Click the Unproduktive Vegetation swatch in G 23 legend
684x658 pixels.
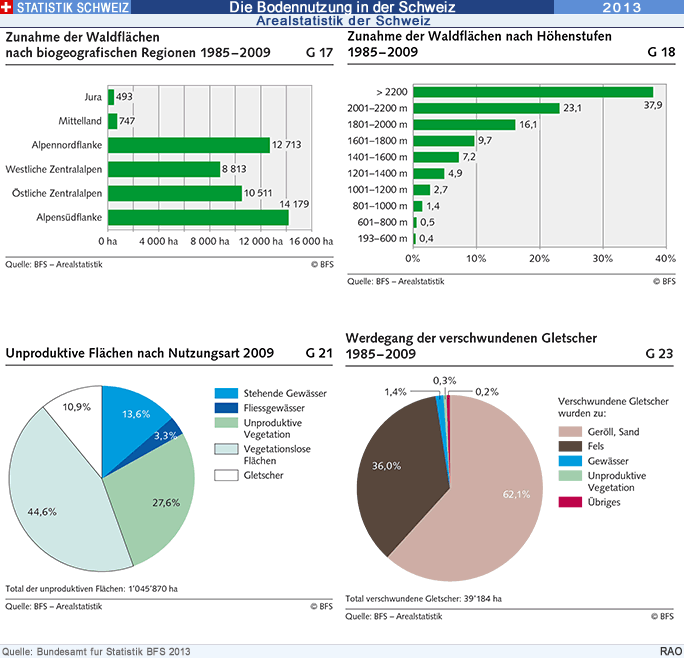coord(570,476)
